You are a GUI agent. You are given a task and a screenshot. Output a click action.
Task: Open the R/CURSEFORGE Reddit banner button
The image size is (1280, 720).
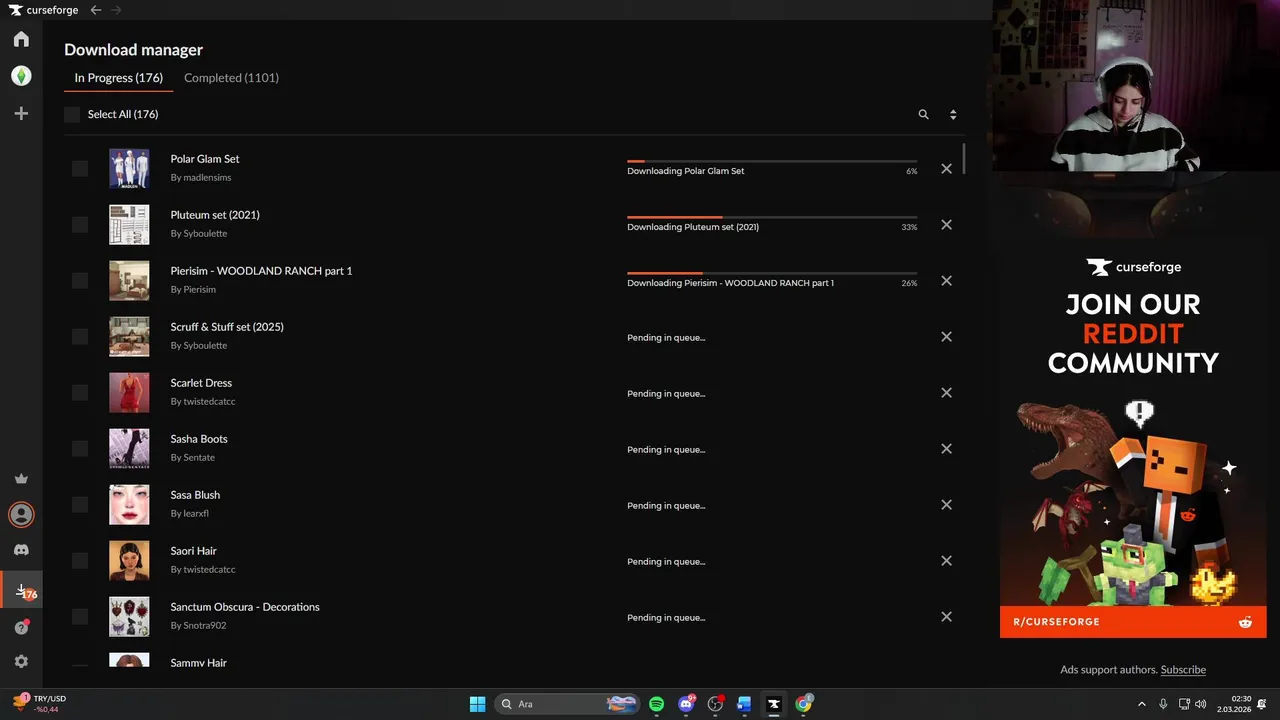point(1133,622)
